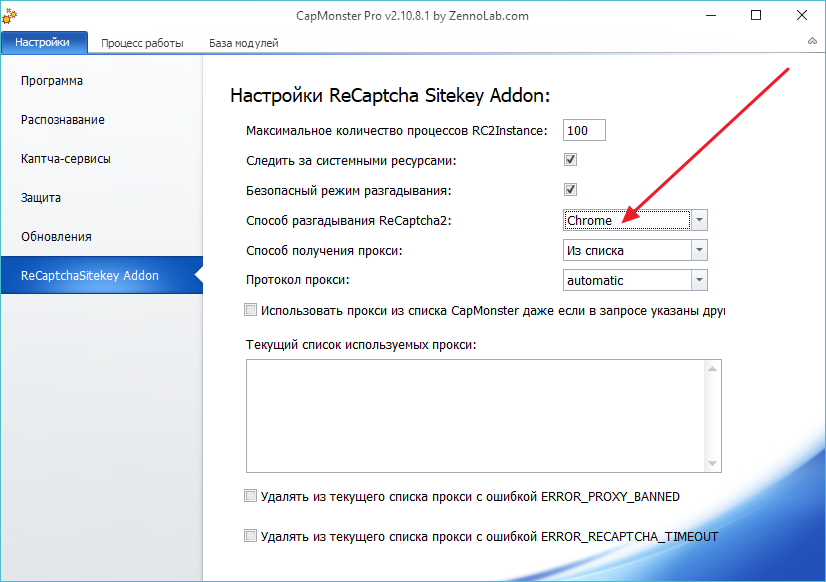Enable removing proxies with ERROR_RECAPTCHA_TIMEOUT
Screen dimensions: 826x582
click(250, 536)
